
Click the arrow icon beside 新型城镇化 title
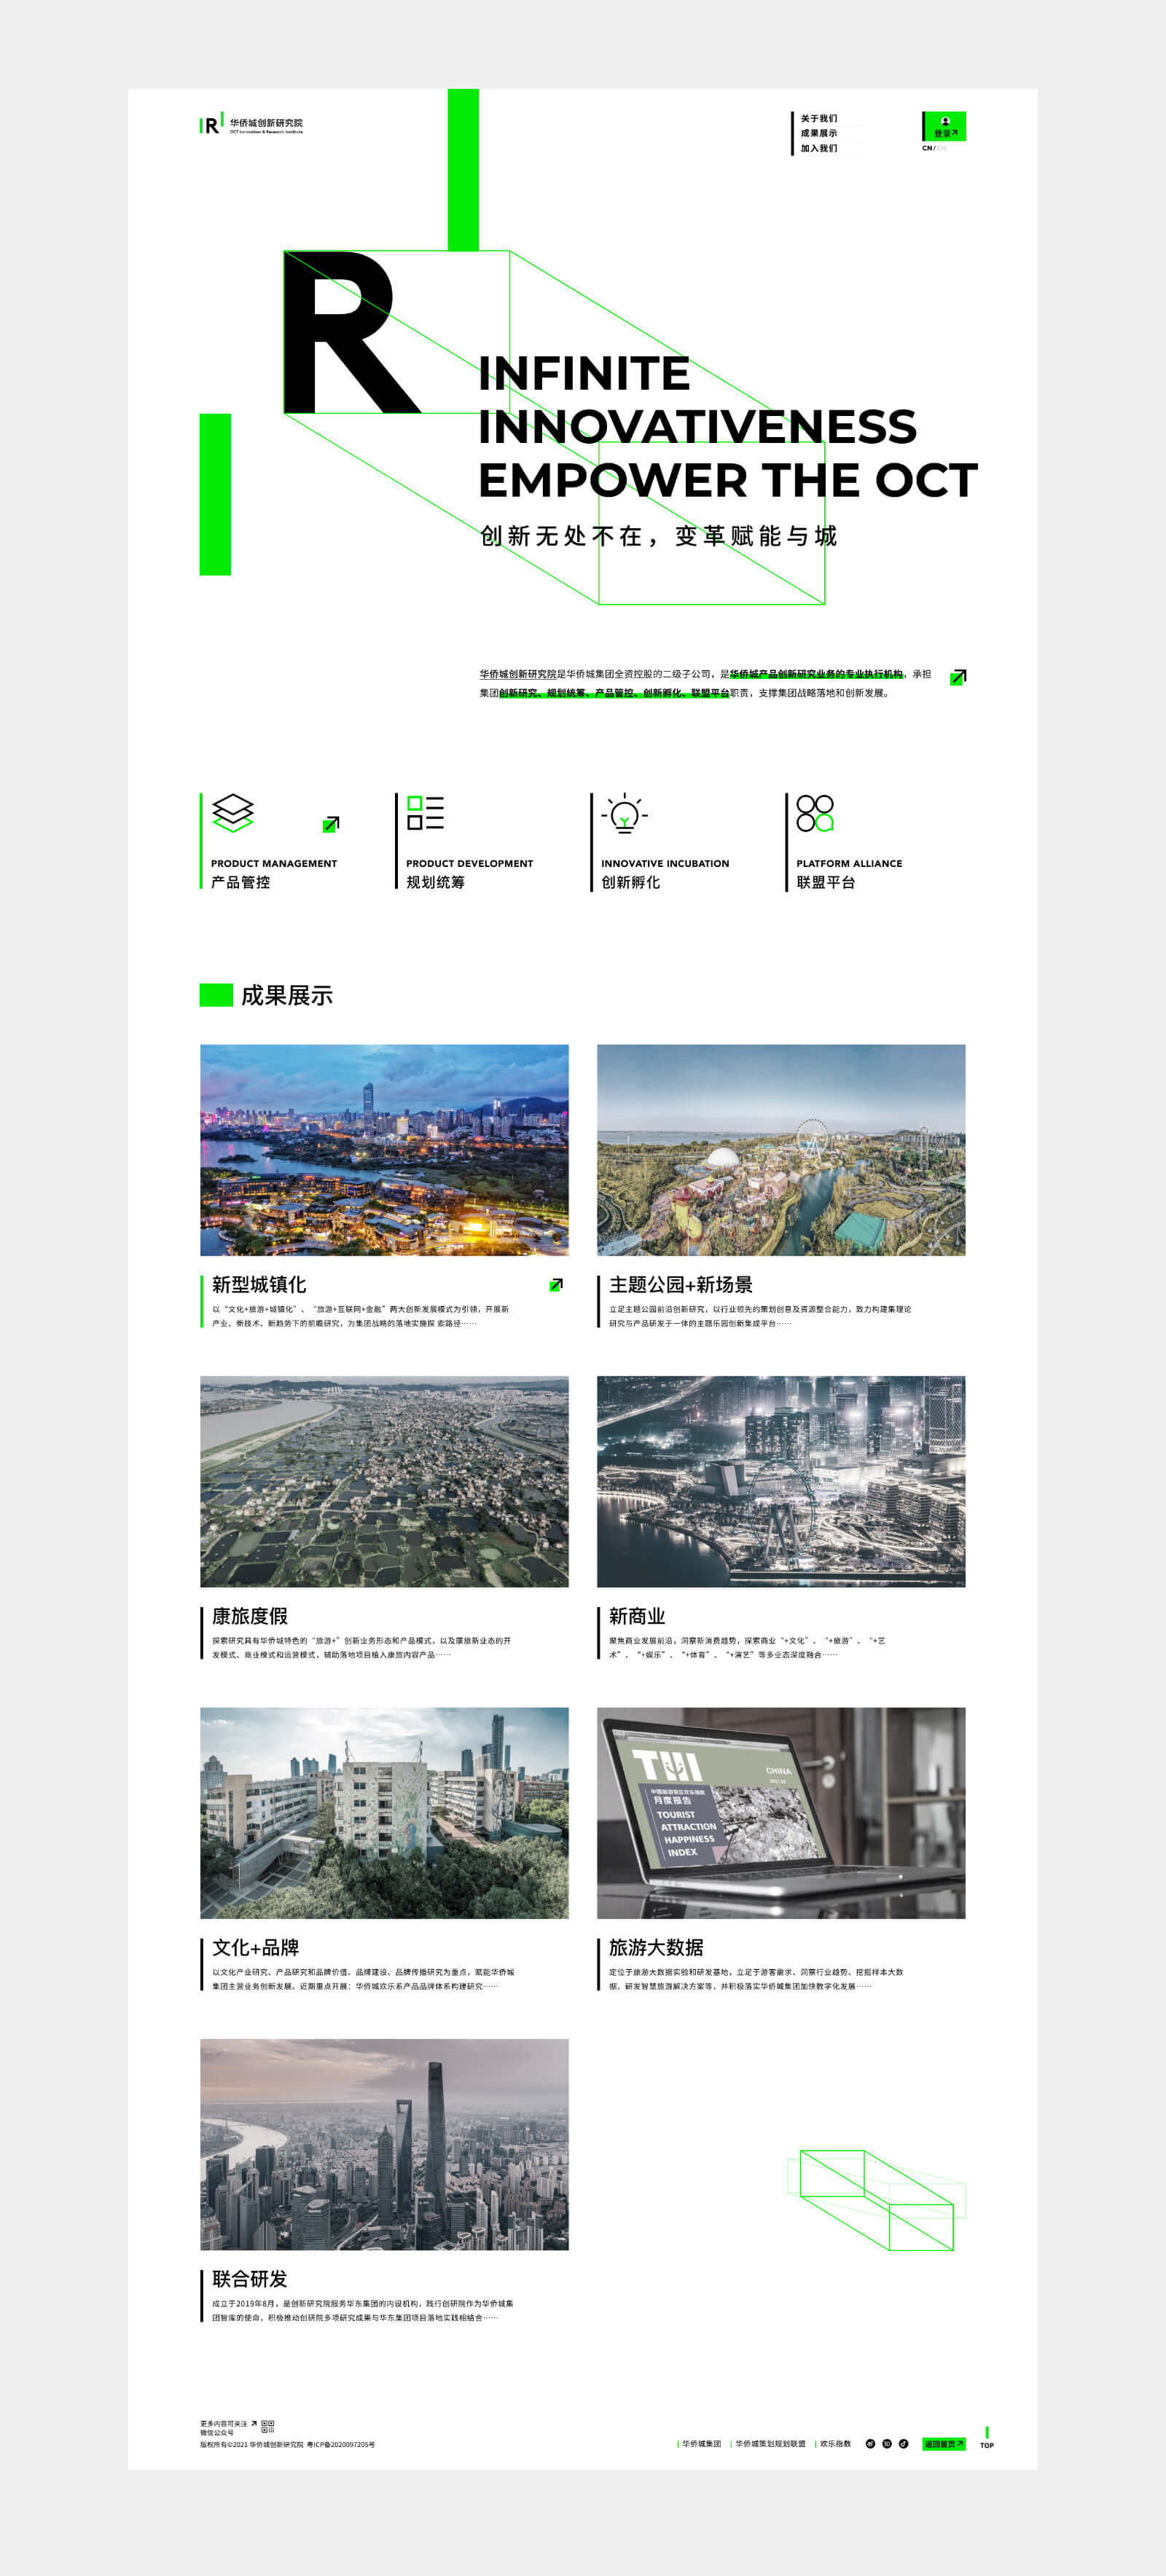coord(556,1285)
